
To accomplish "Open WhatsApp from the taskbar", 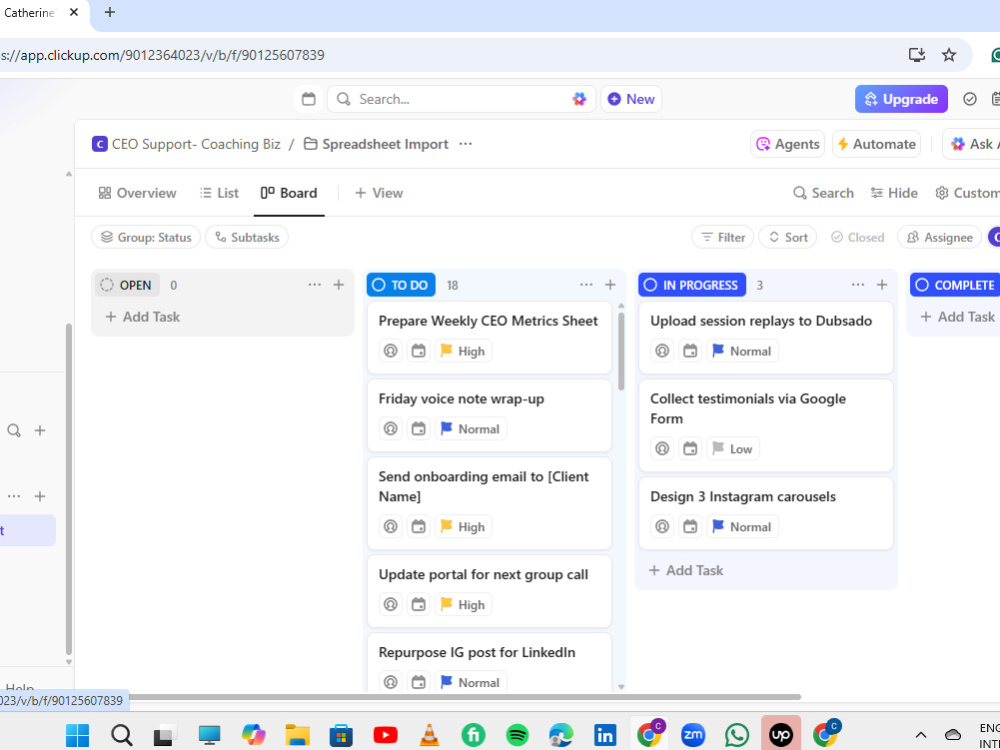I will pos(737,735).
